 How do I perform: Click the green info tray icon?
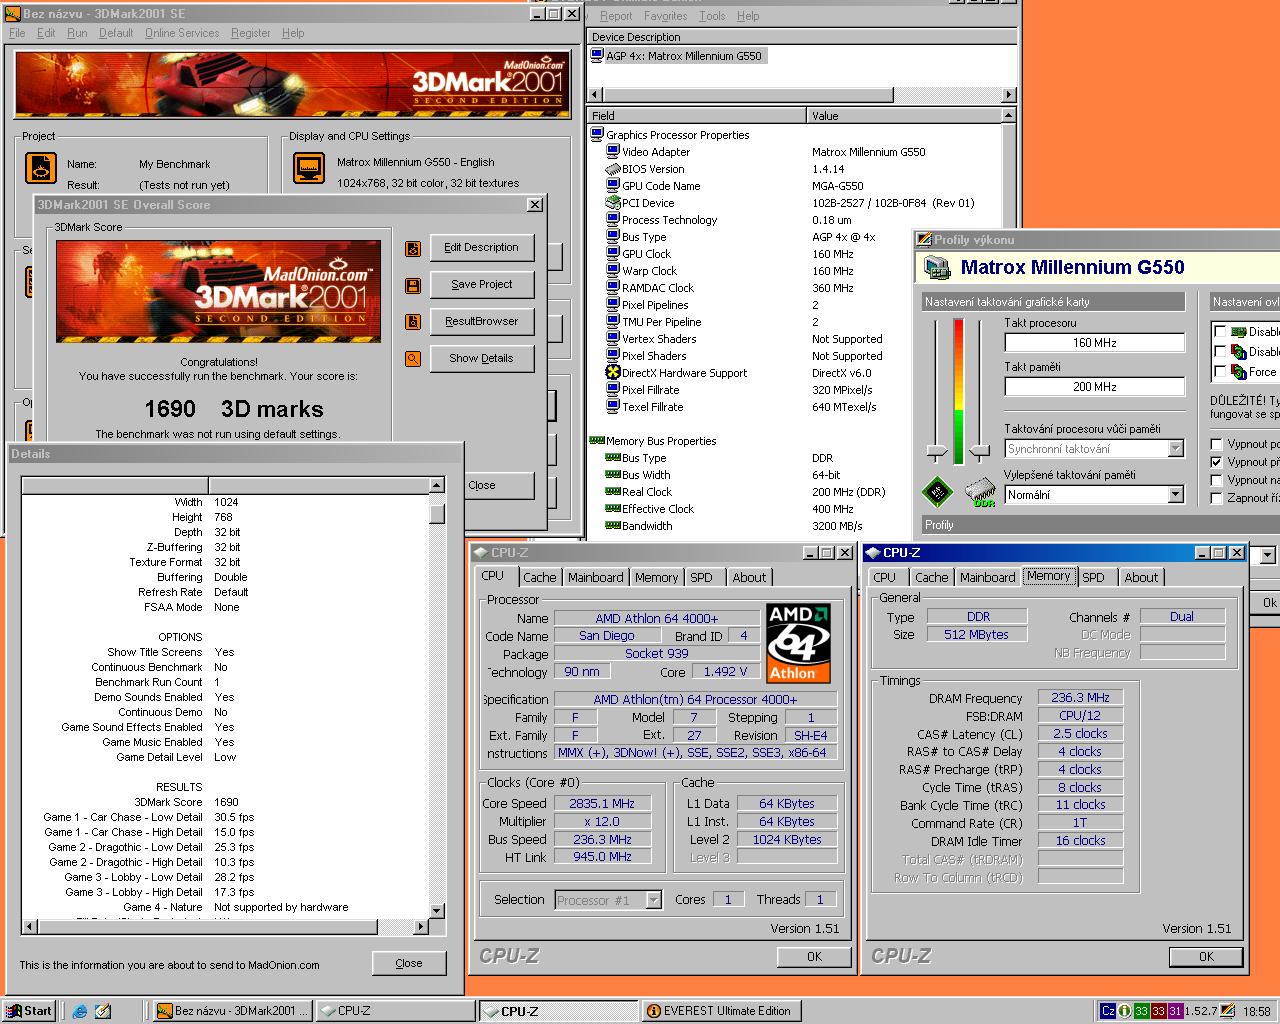click(x=1124, y=1011)
